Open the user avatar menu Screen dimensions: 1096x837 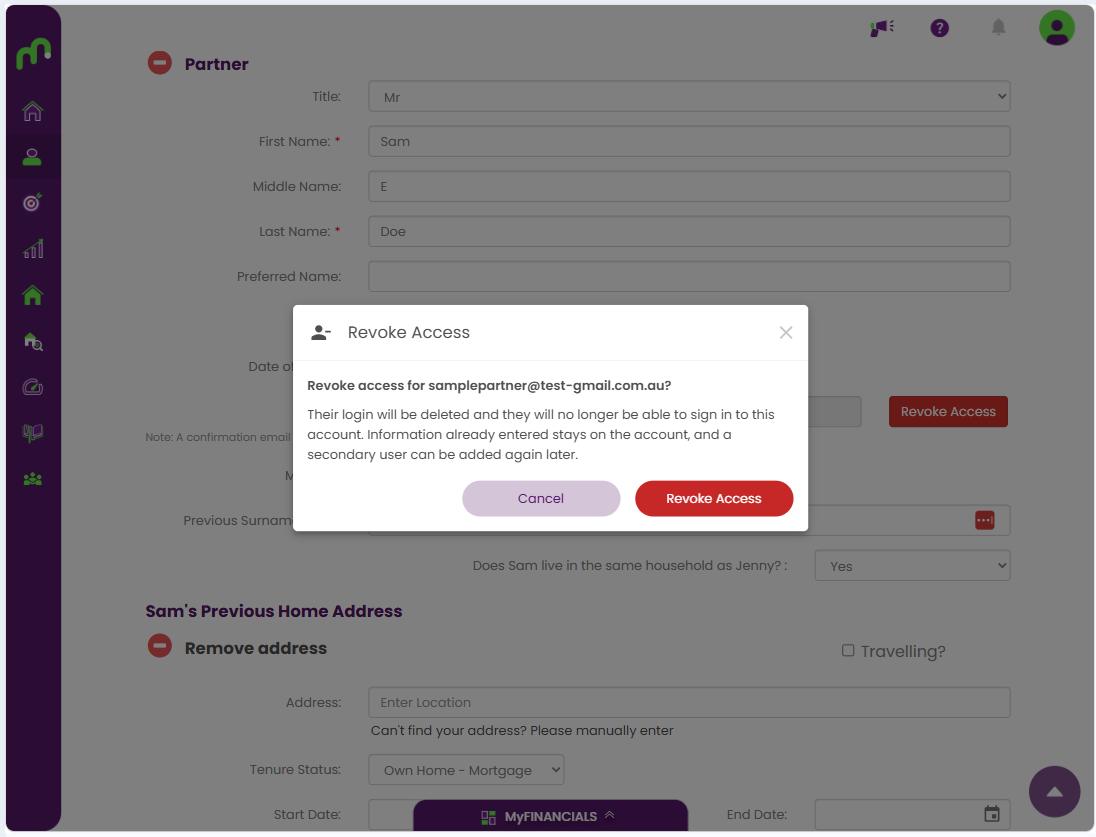1056,28
